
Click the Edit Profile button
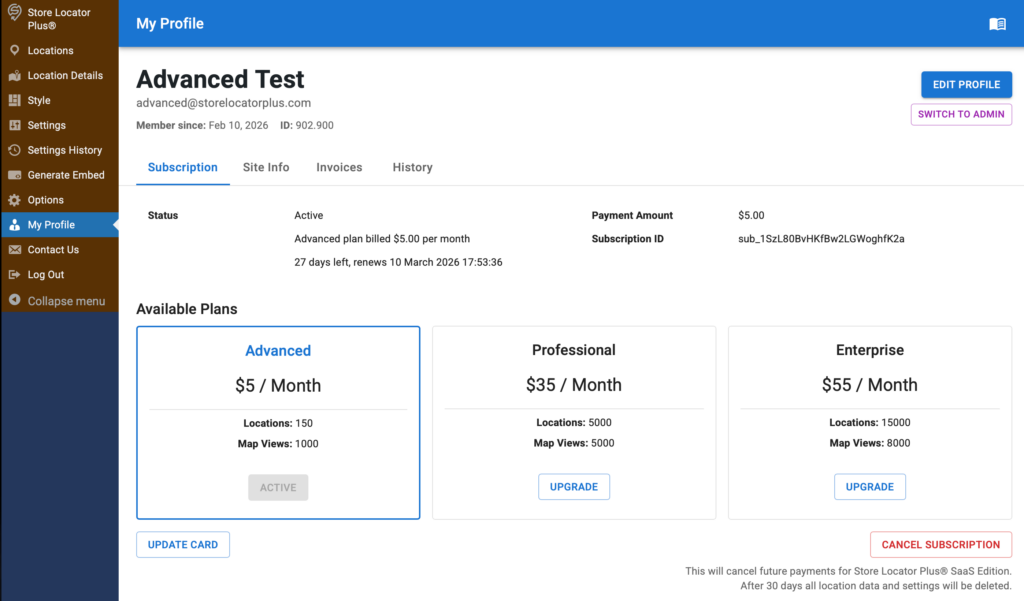966,85
